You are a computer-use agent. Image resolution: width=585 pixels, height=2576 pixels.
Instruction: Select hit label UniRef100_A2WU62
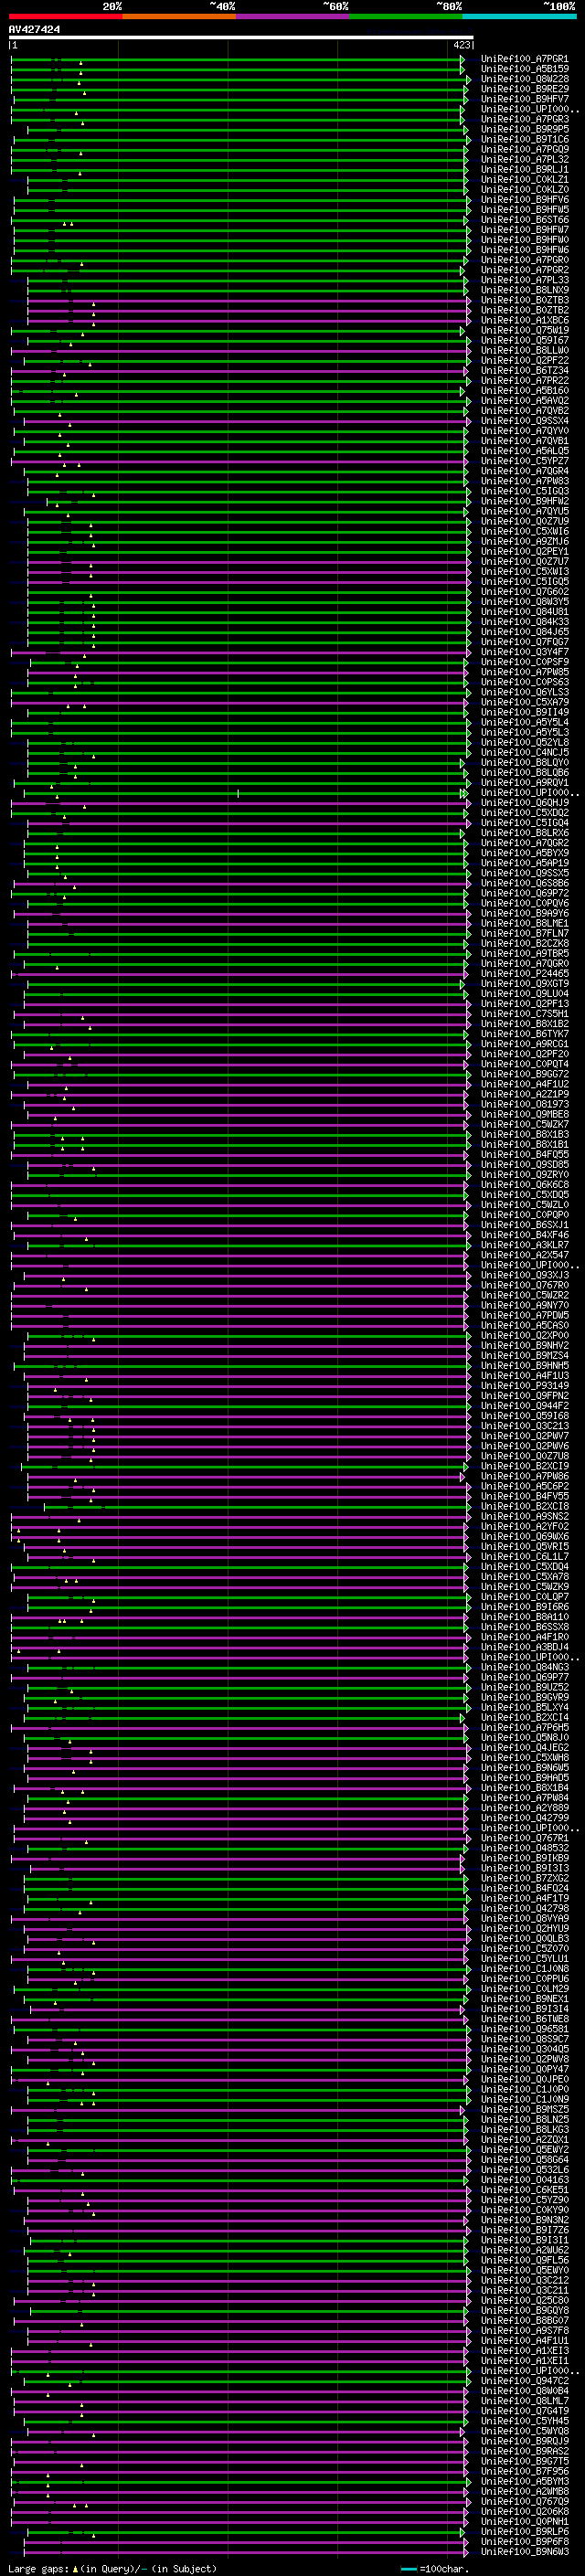(525, 2250)
